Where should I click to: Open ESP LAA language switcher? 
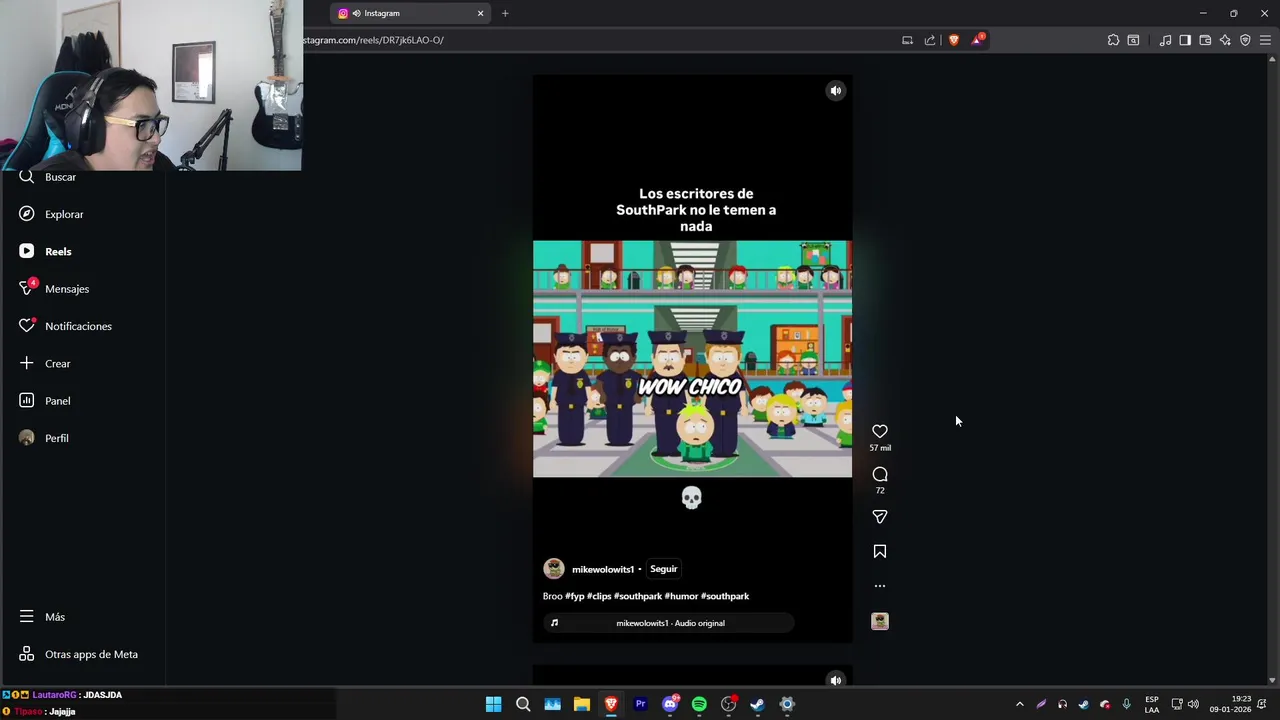pyautogui.click(x=1152, y=704)
